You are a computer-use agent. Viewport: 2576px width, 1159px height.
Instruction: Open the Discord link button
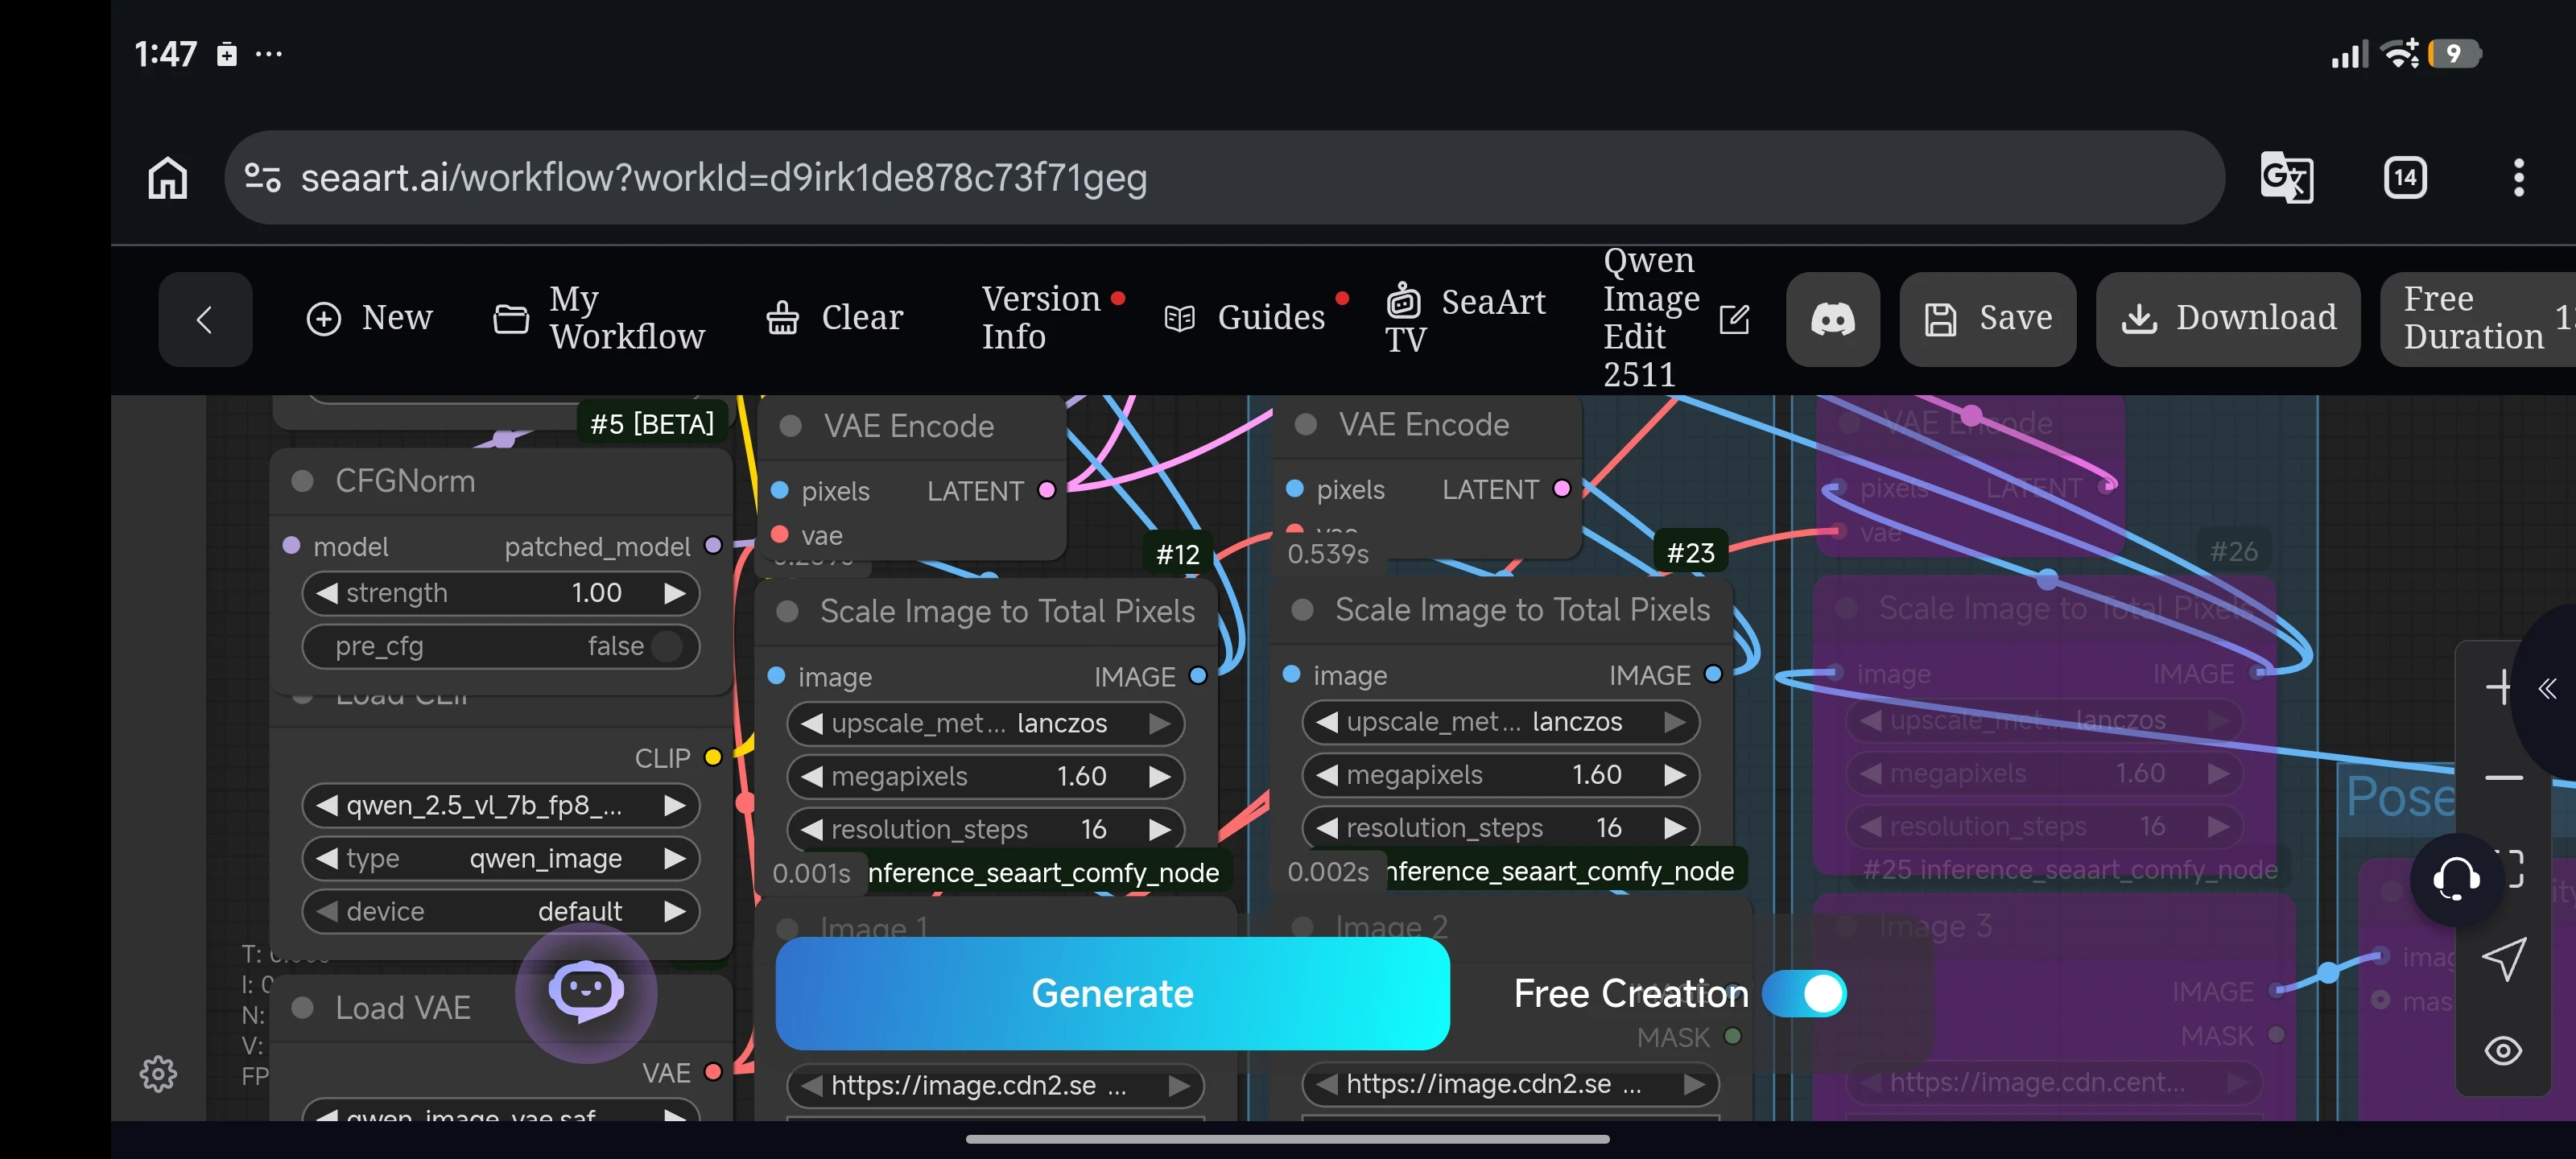pos(1832,319)
